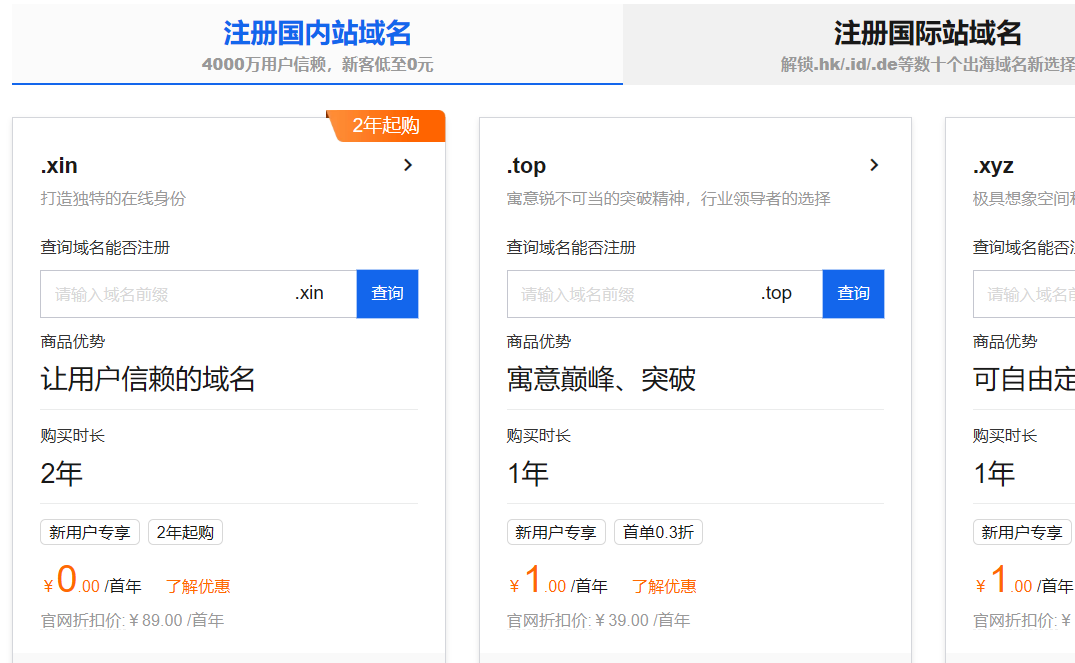Open the .xin card chevron arrow
Screen dimensions: 1075x663
(408, 165)
